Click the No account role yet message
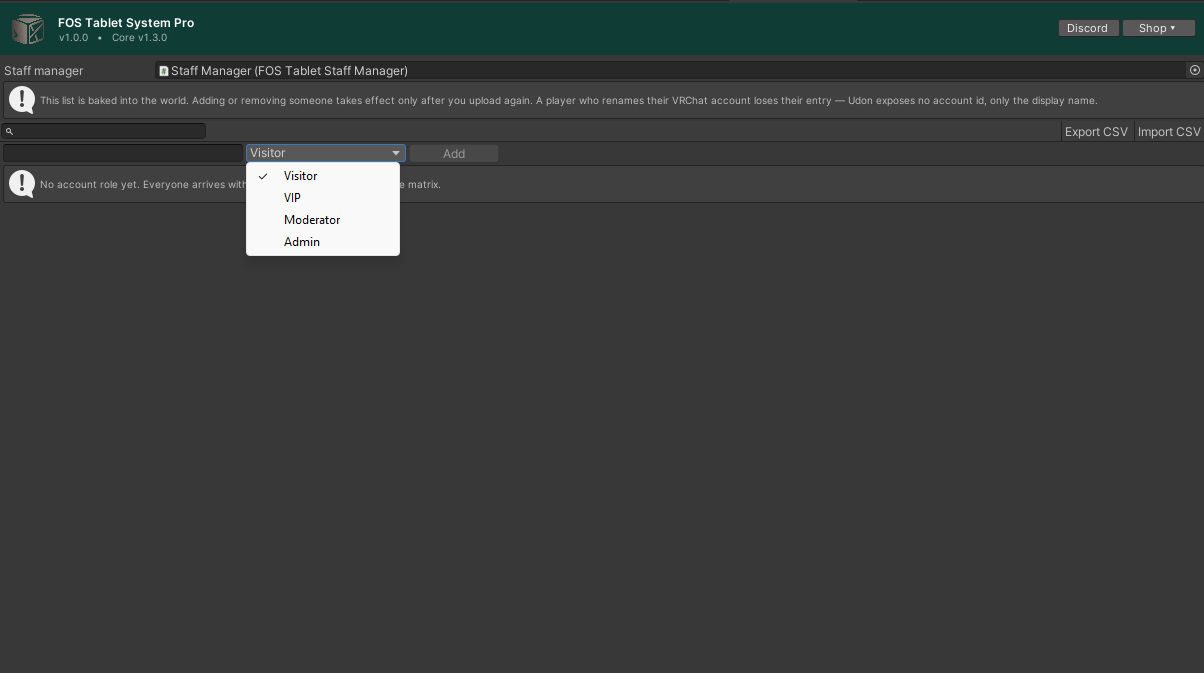 (240, 185)
